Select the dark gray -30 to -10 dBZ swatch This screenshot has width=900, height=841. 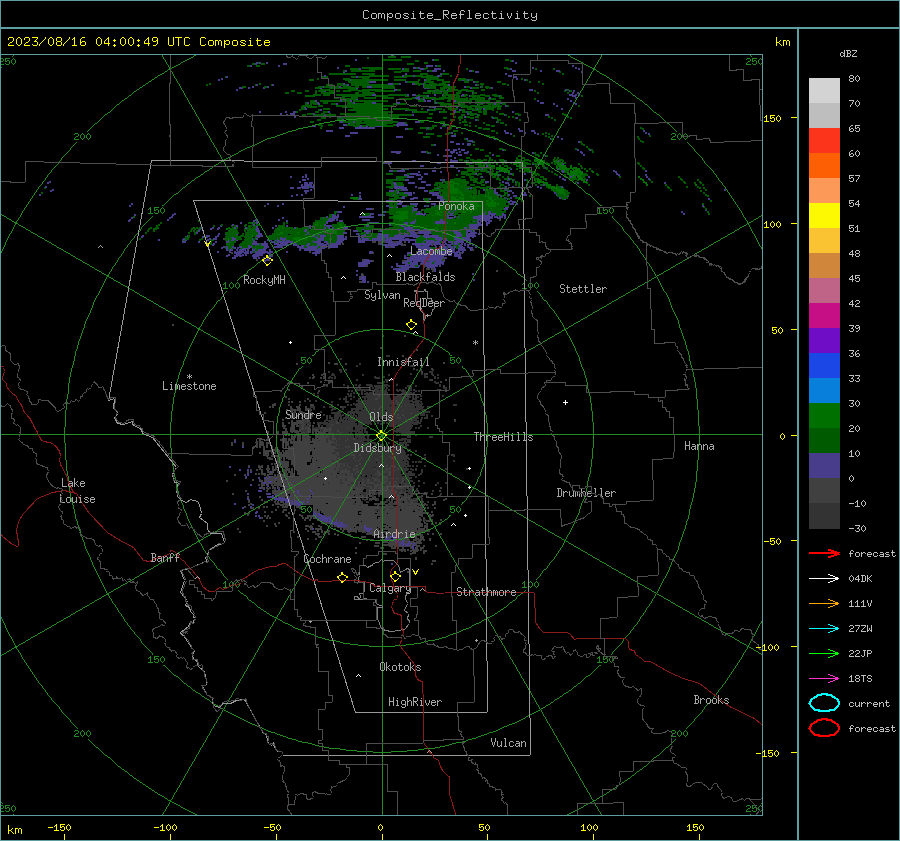824,516
